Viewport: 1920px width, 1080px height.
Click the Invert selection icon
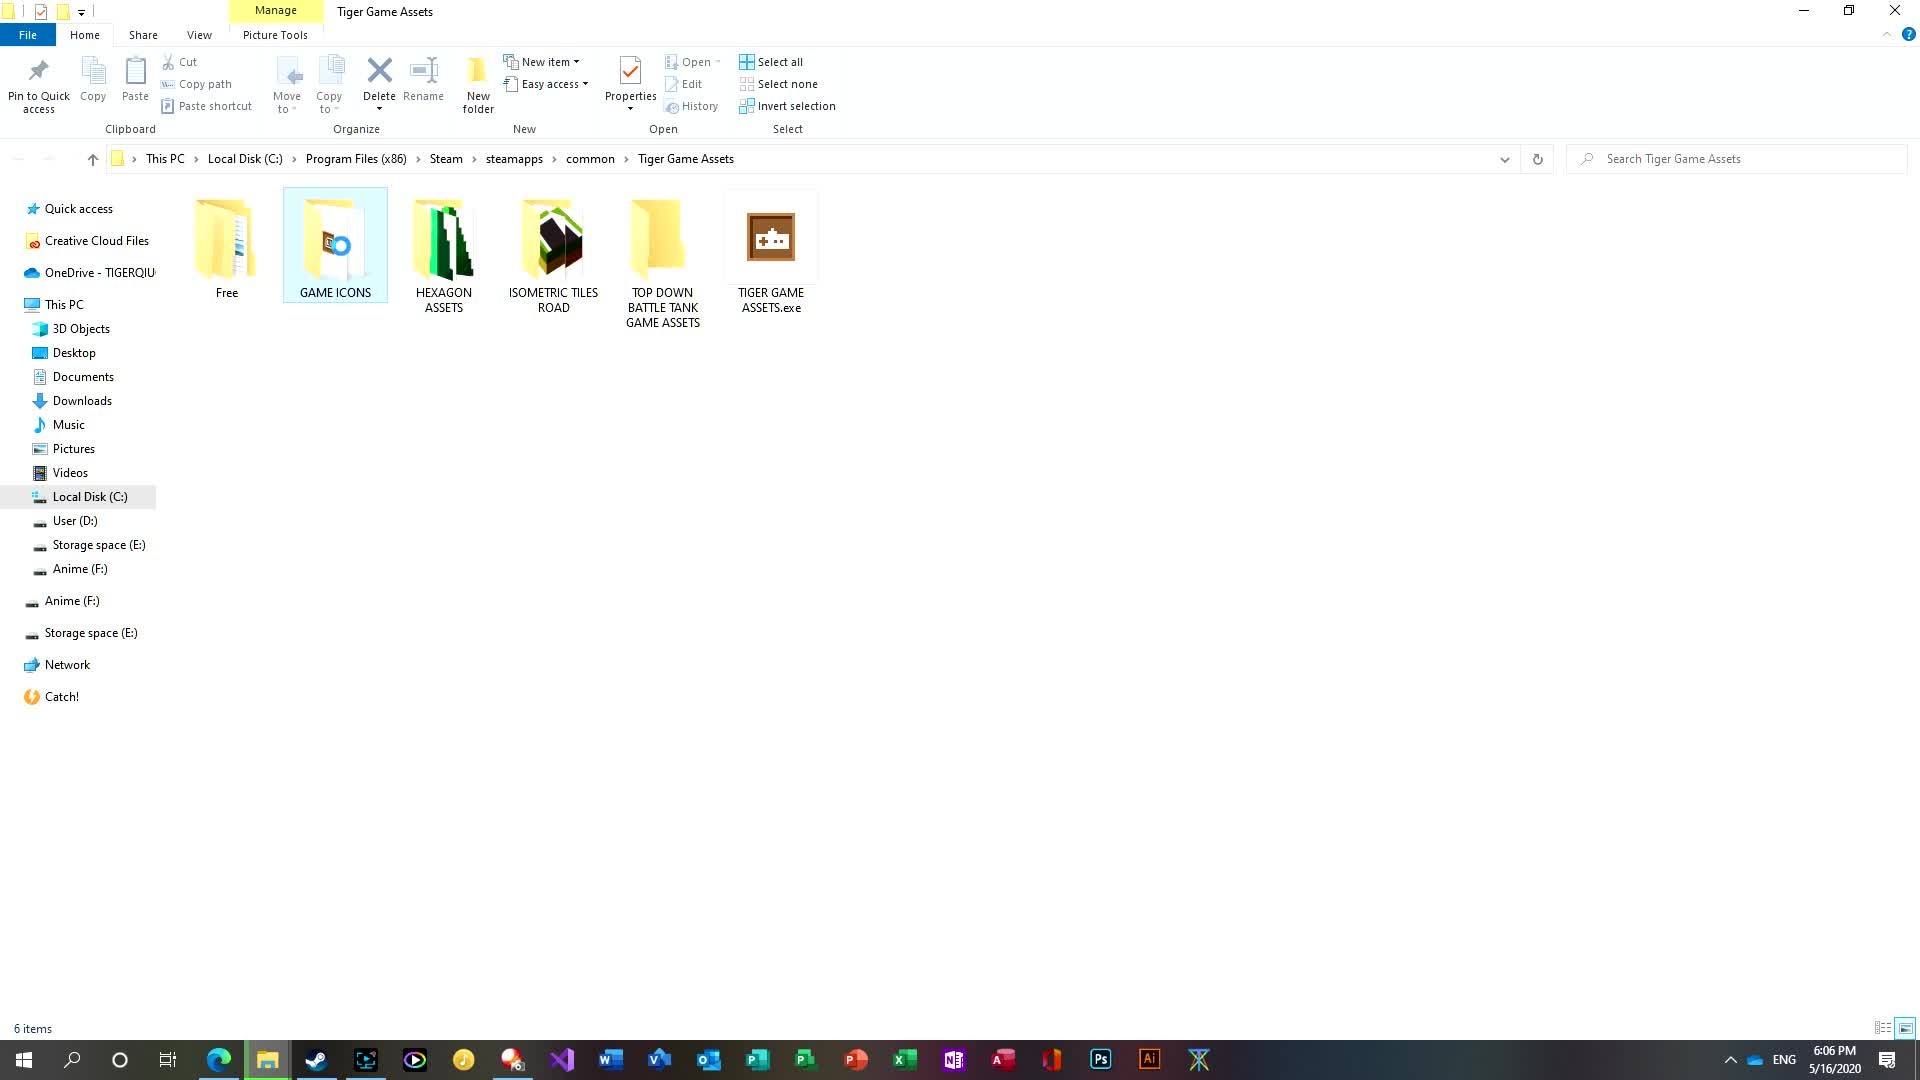pos(747,106)
